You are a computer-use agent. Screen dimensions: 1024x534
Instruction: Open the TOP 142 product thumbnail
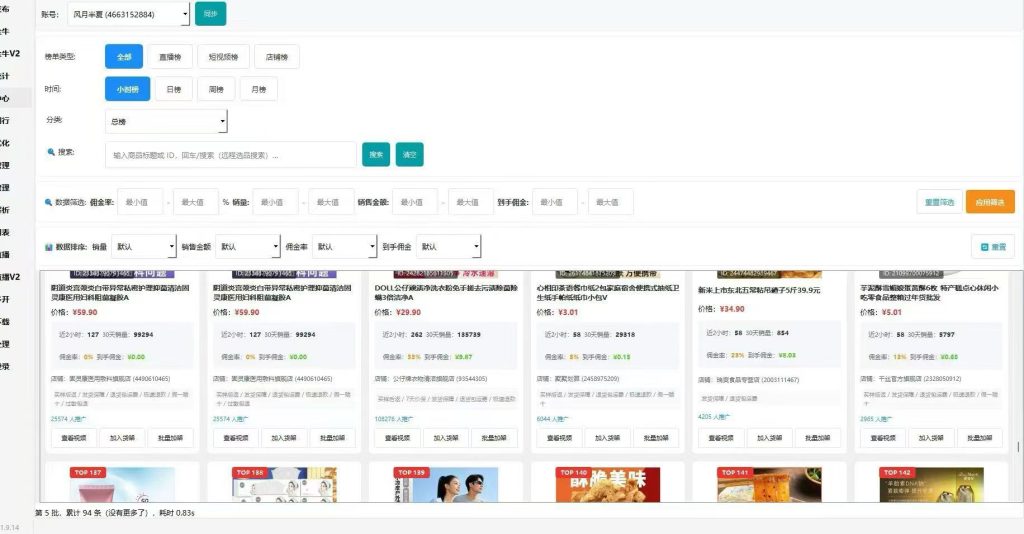(x=931, y=484)
